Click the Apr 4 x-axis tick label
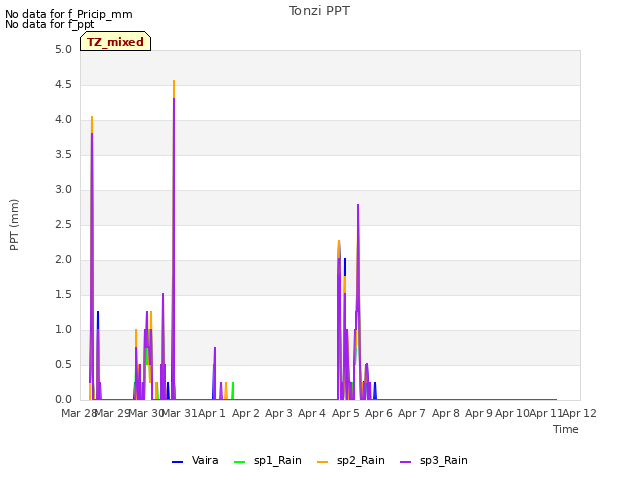Image resolution: width=640 pixels, height=480 pixels. [x=312, y=413]
